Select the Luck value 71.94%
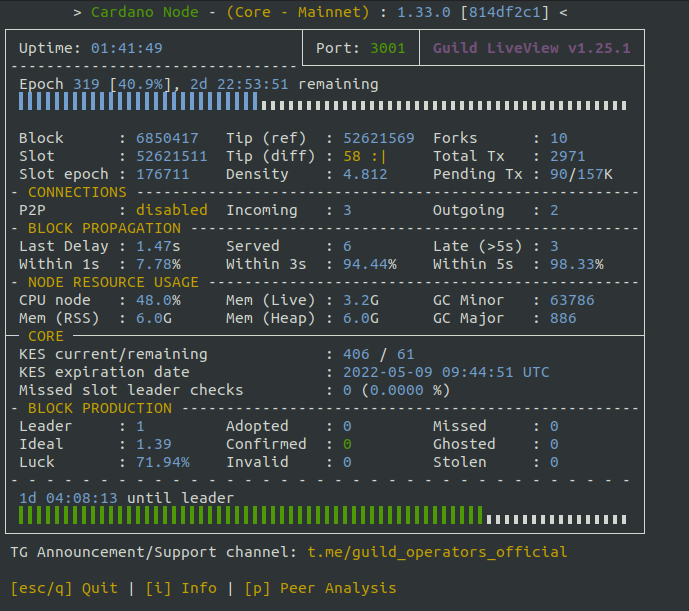Screen dimensions: 689x611 [x=163, y=462]
